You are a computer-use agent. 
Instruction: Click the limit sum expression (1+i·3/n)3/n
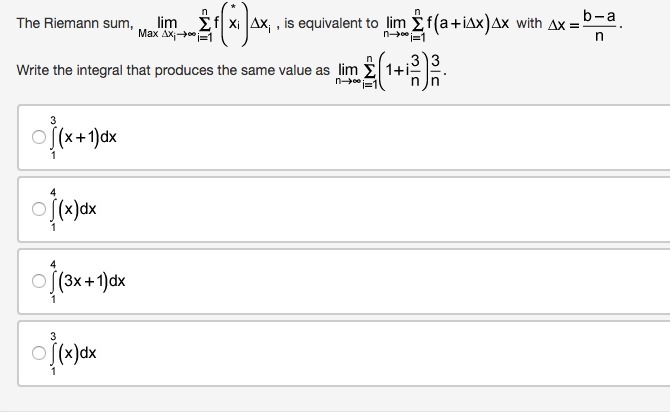(x=390, y=72)
